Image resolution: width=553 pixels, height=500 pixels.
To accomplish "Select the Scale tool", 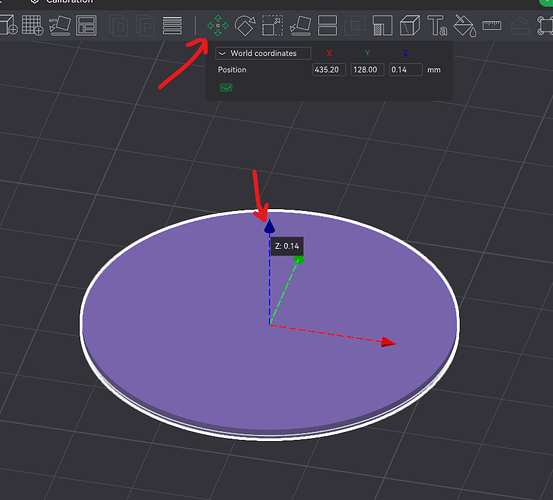I will click(272, 25).
